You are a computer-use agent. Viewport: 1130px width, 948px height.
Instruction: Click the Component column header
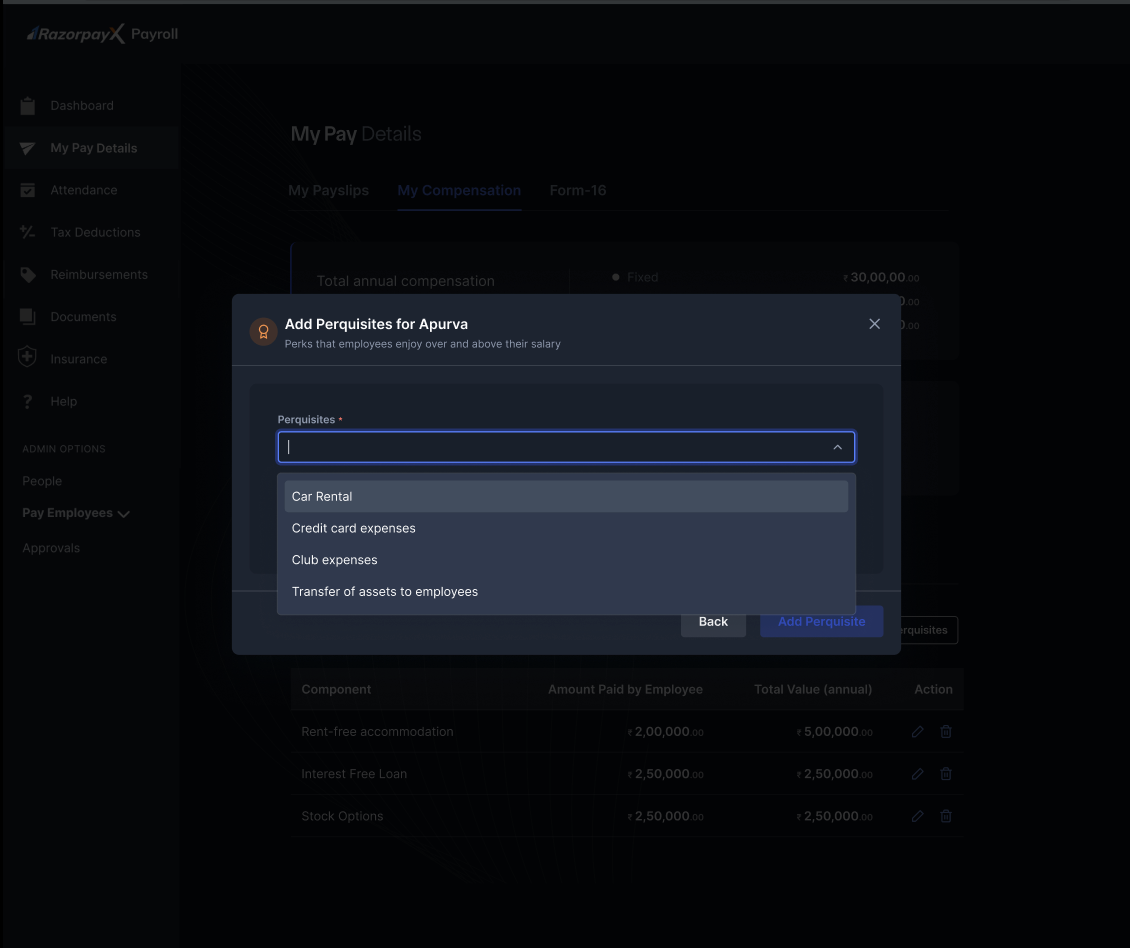coord(337,689)
